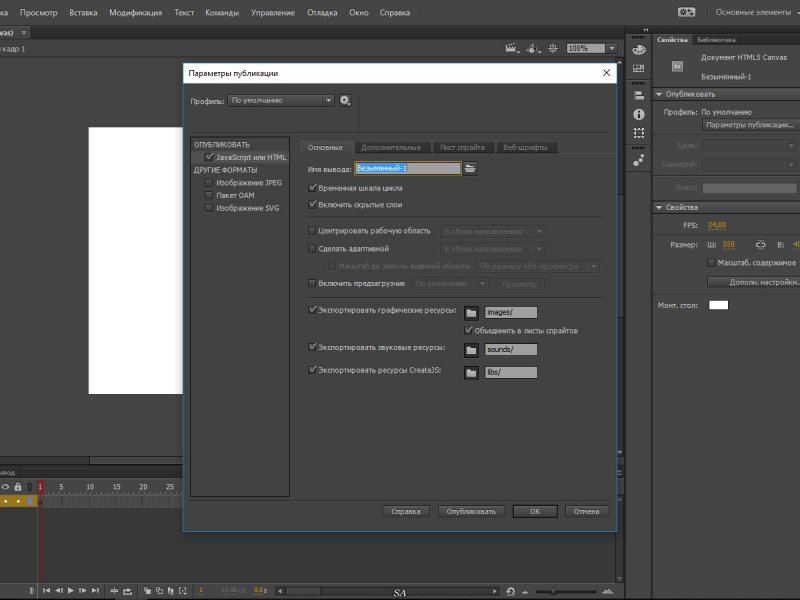Browse output file with folder icon
800x600 pixels.
(x=470, y=168)
